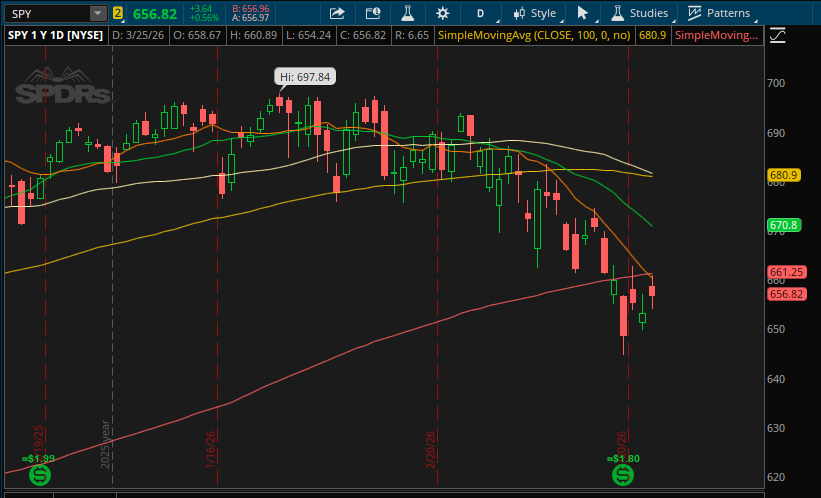Image resolution: width=821 pixels, height=498 pixels.
Task: Click the yellow number 2 link badge
Action: 118,14
